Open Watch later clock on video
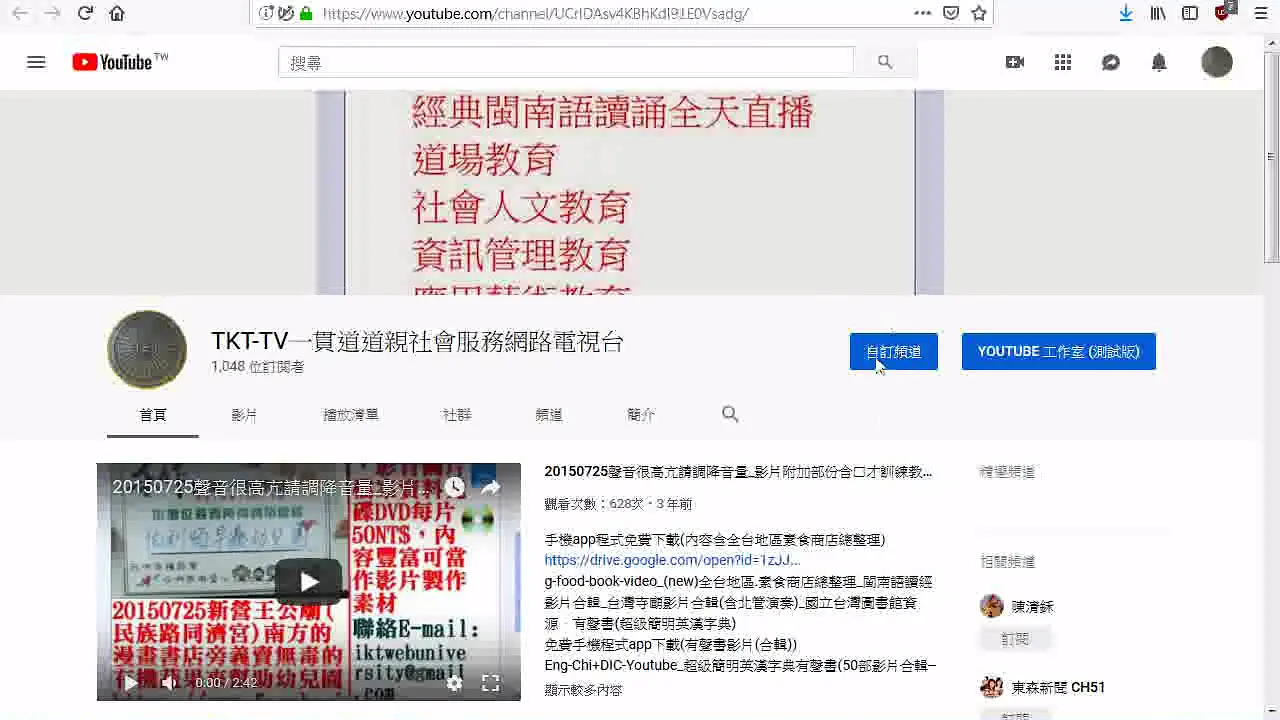Image resolution: width=1280 pixels, height=720 pixels. coord(455,487)
